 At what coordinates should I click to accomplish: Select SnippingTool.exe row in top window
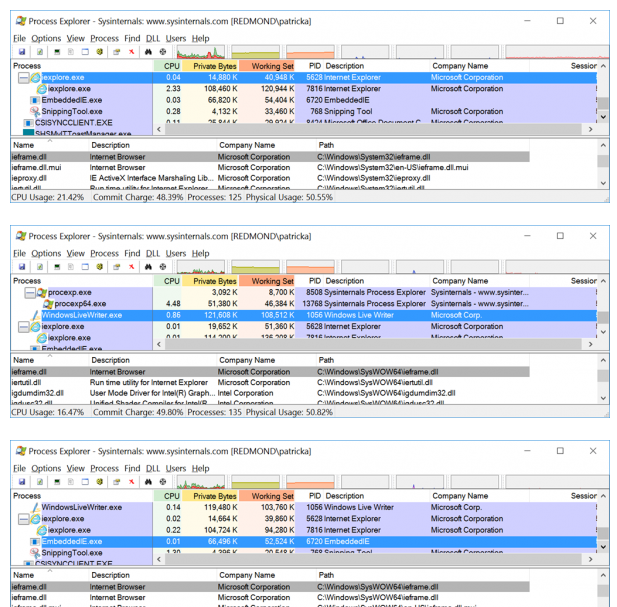pos(303,111)
